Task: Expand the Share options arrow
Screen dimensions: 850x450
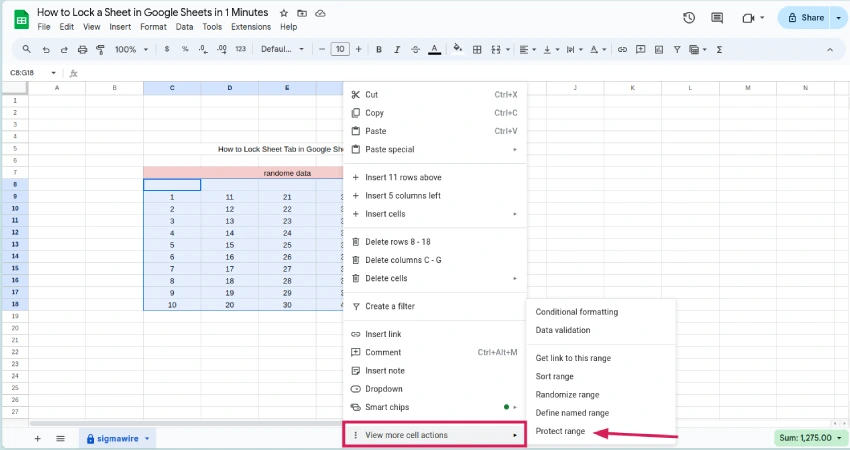Action: (839, 18)
